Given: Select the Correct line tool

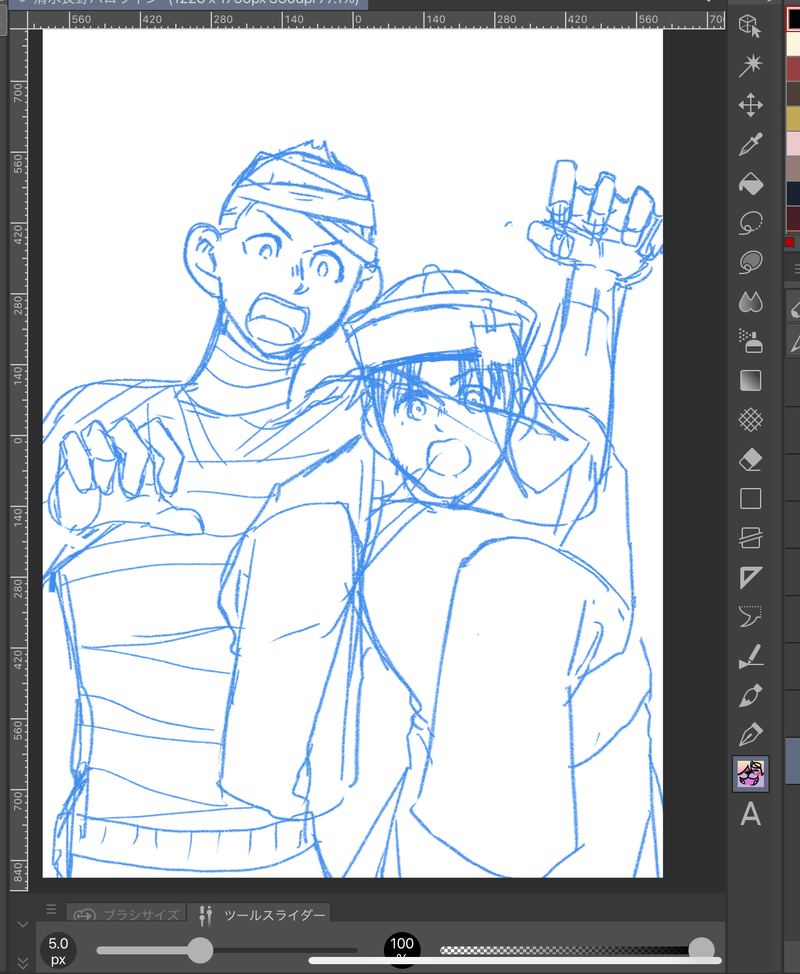Looking at the screenshot, I should 750,657.
